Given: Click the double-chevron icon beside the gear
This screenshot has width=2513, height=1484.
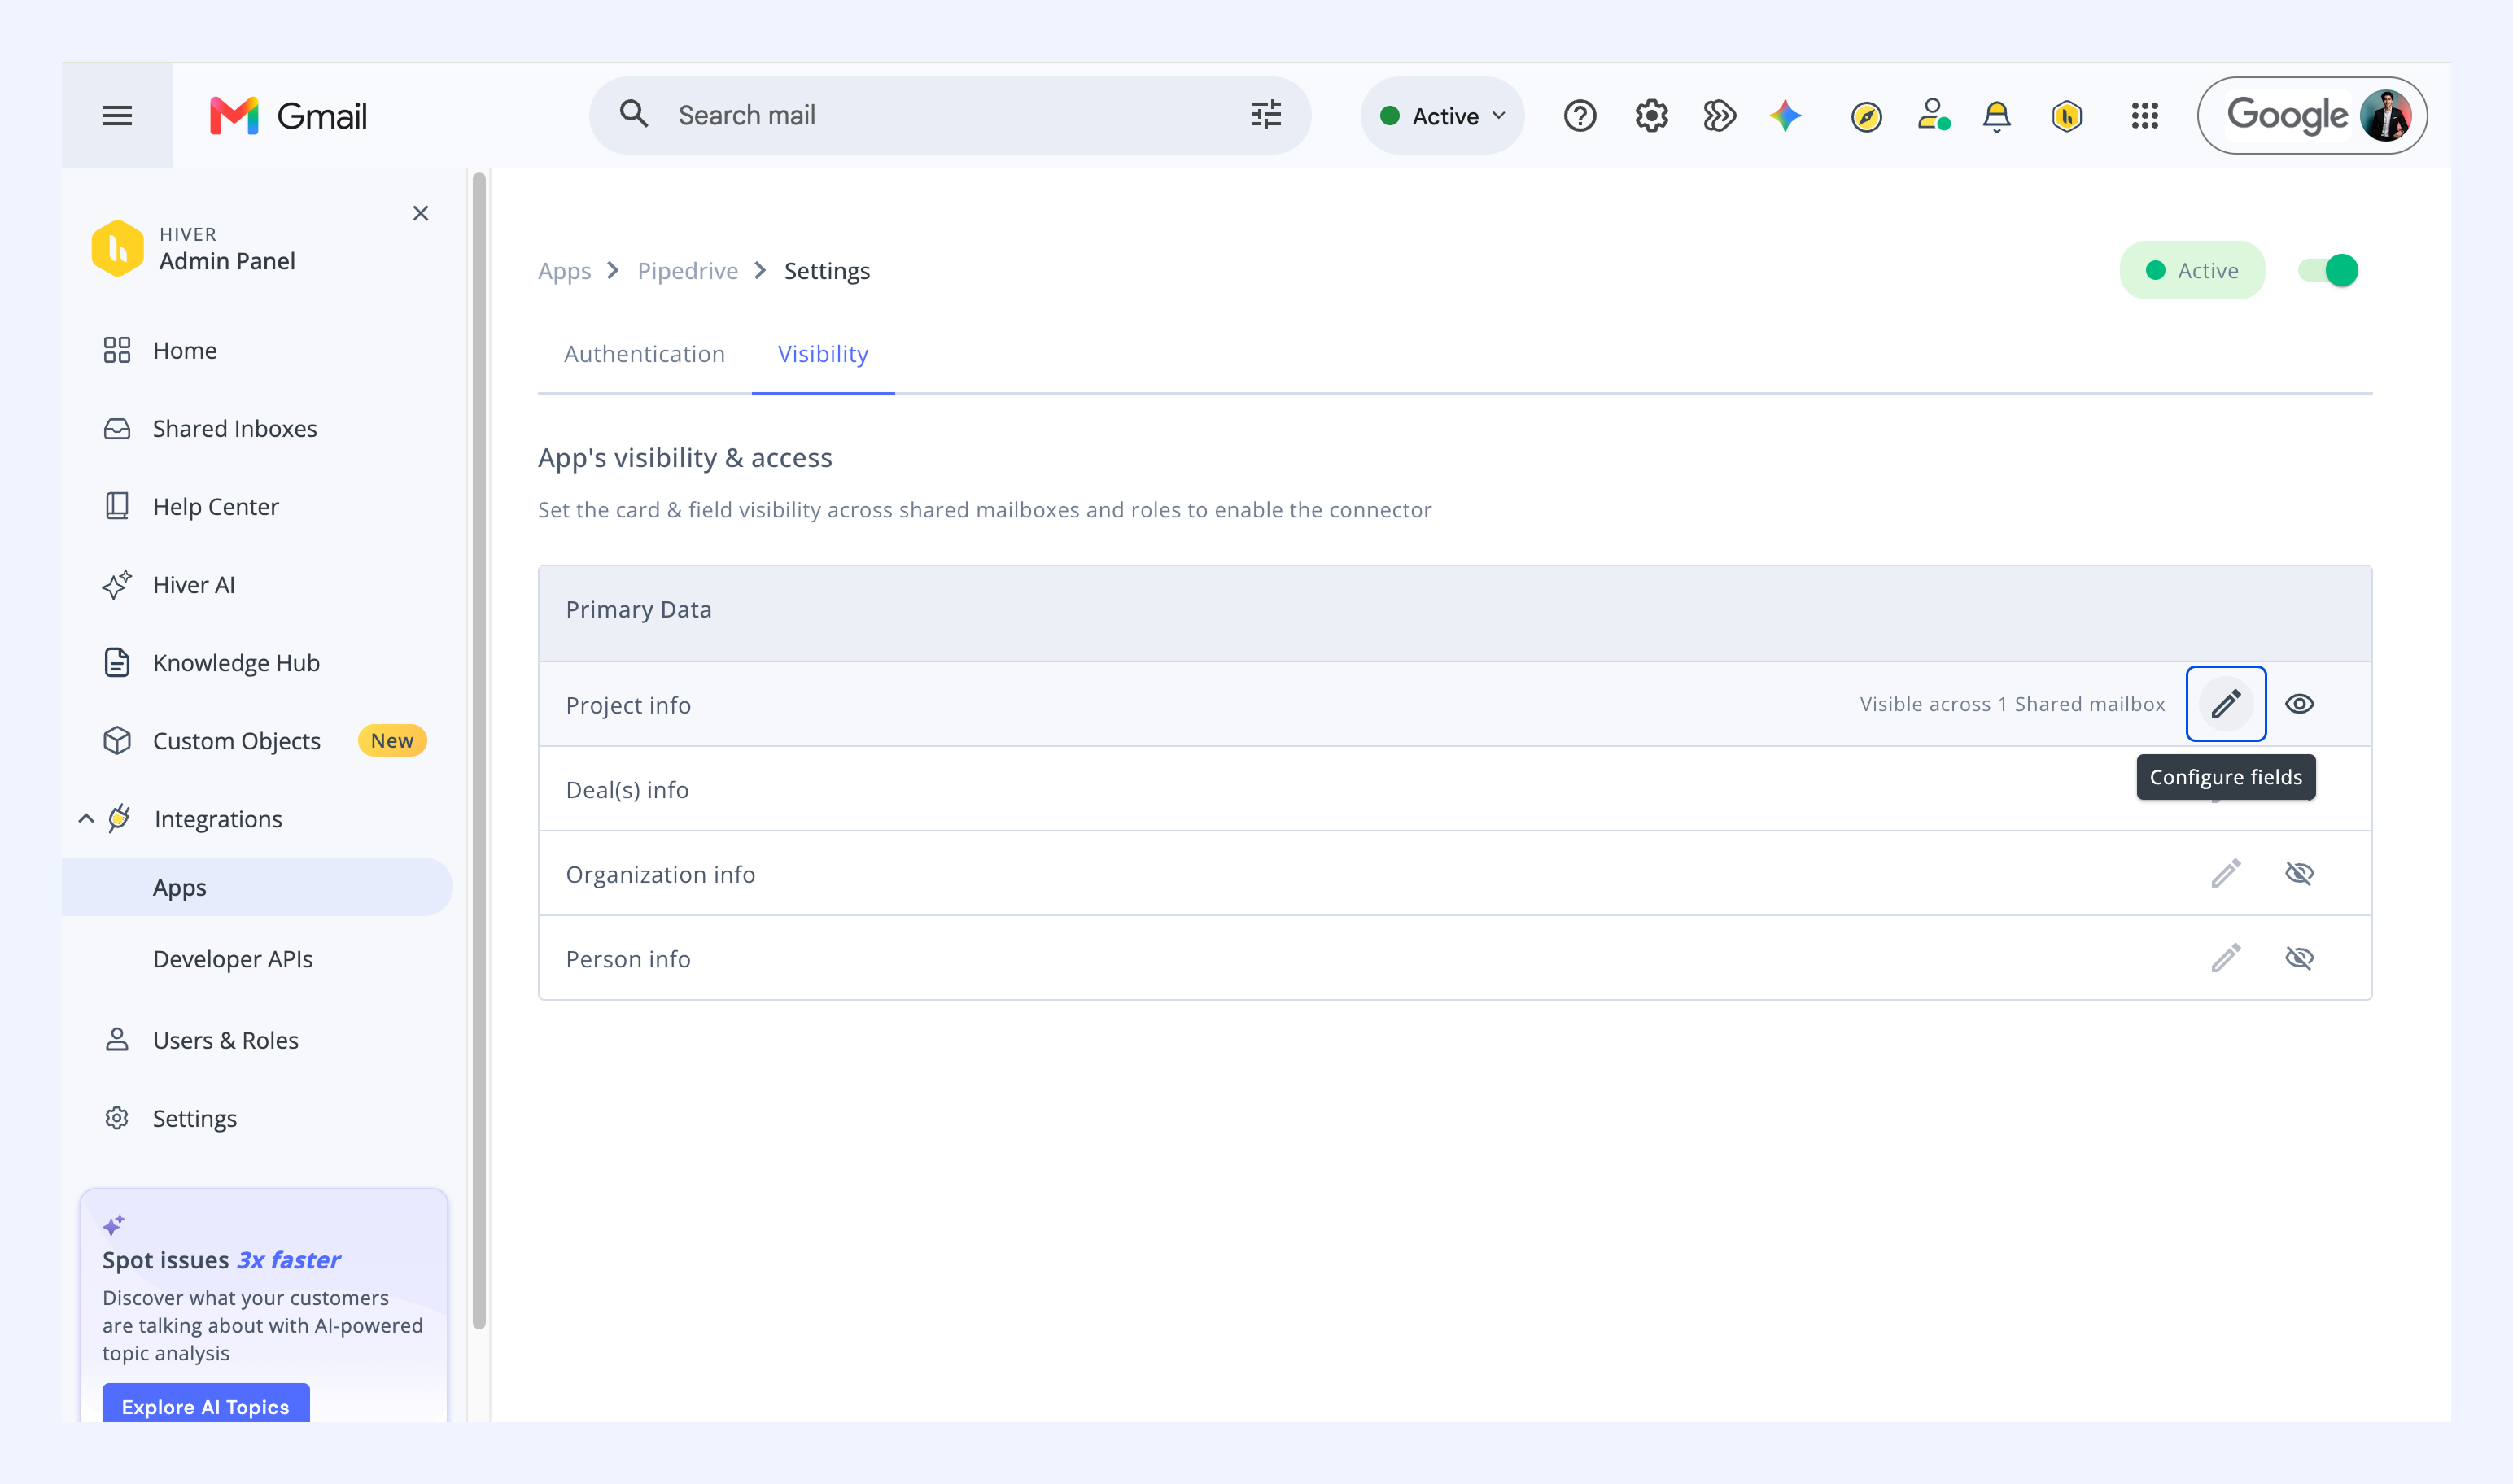Looking at the screenshot, I should click(1719, 116).
